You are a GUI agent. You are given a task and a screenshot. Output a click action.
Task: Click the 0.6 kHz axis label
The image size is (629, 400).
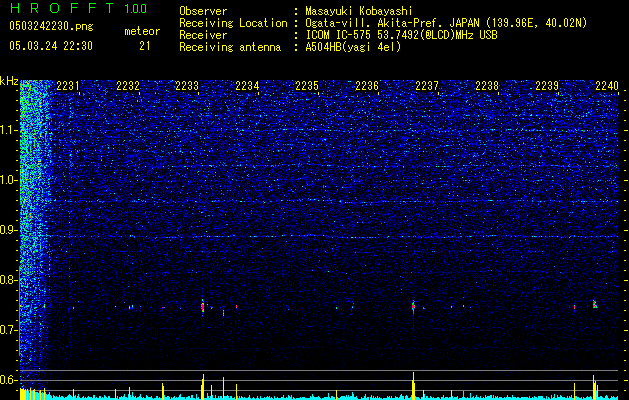[9, 380]
